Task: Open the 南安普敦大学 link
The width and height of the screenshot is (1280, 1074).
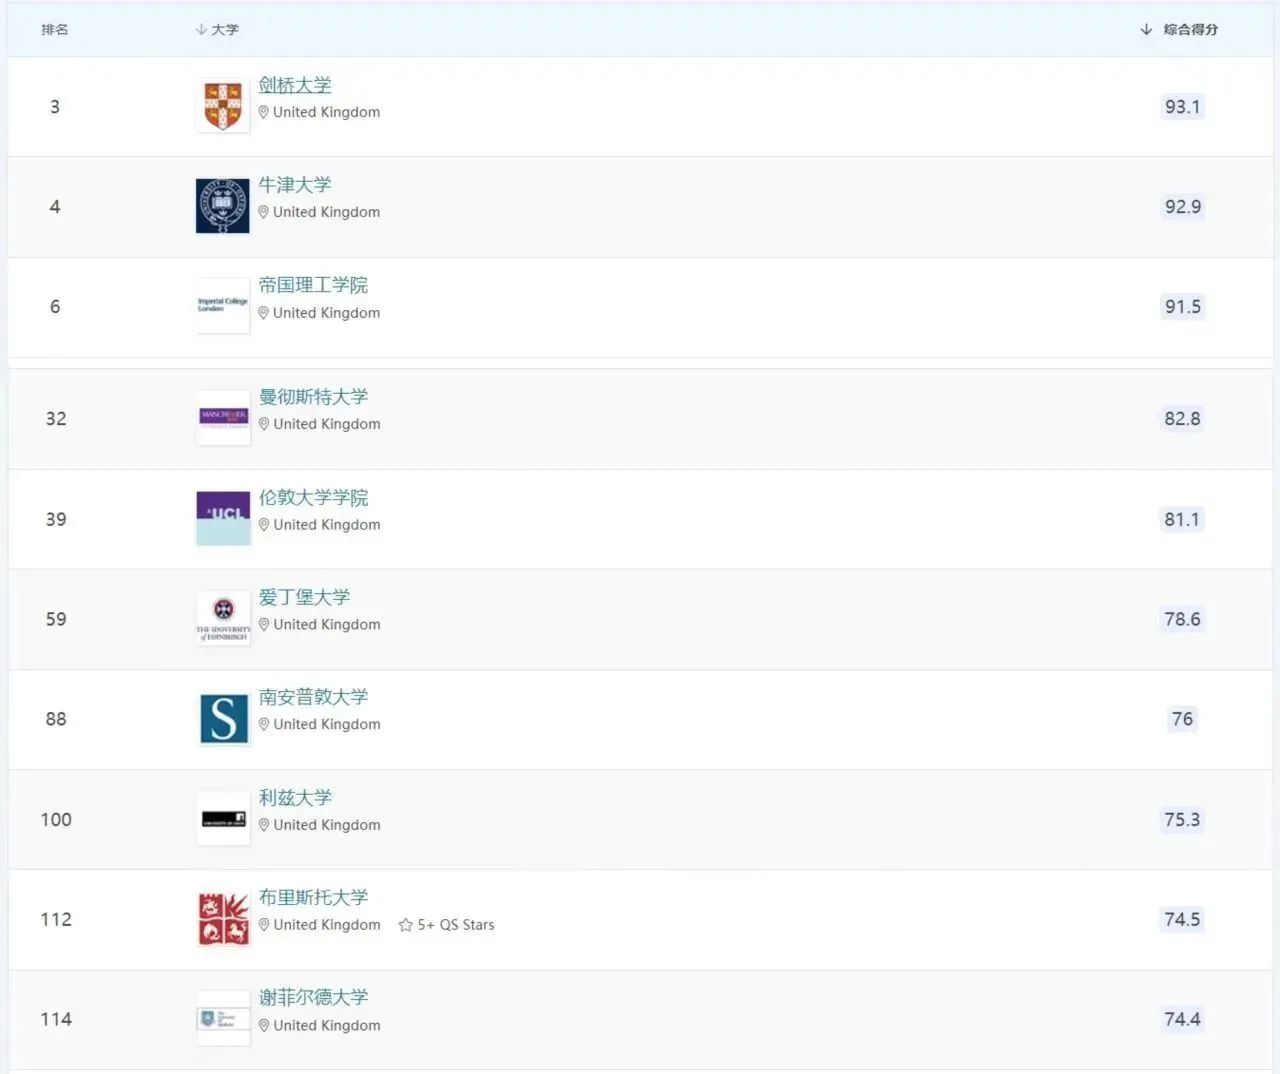Action: (x=313, y=697)
